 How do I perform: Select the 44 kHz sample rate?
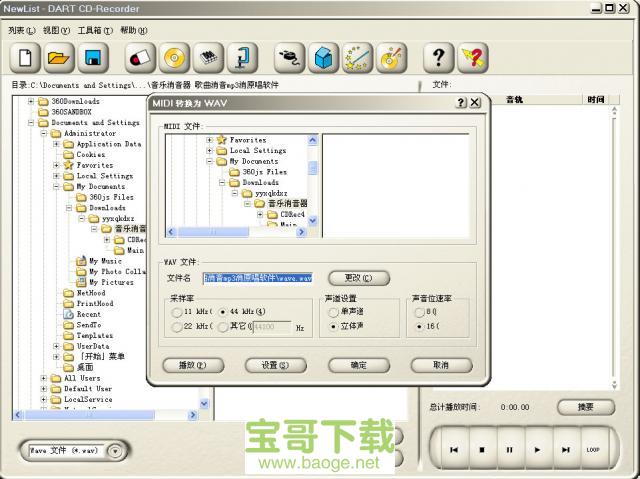[x=223, y=312]
